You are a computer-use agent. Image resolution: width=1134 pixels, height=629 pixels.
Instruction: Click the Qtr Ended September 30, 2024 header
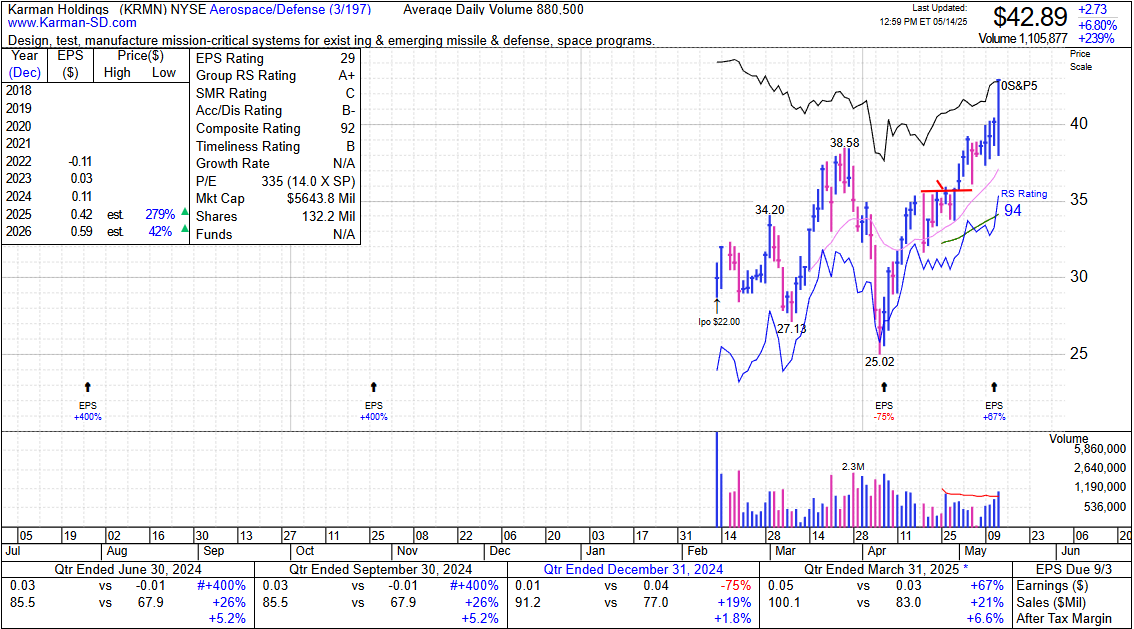pyautogui.click(x=380, y=570)
